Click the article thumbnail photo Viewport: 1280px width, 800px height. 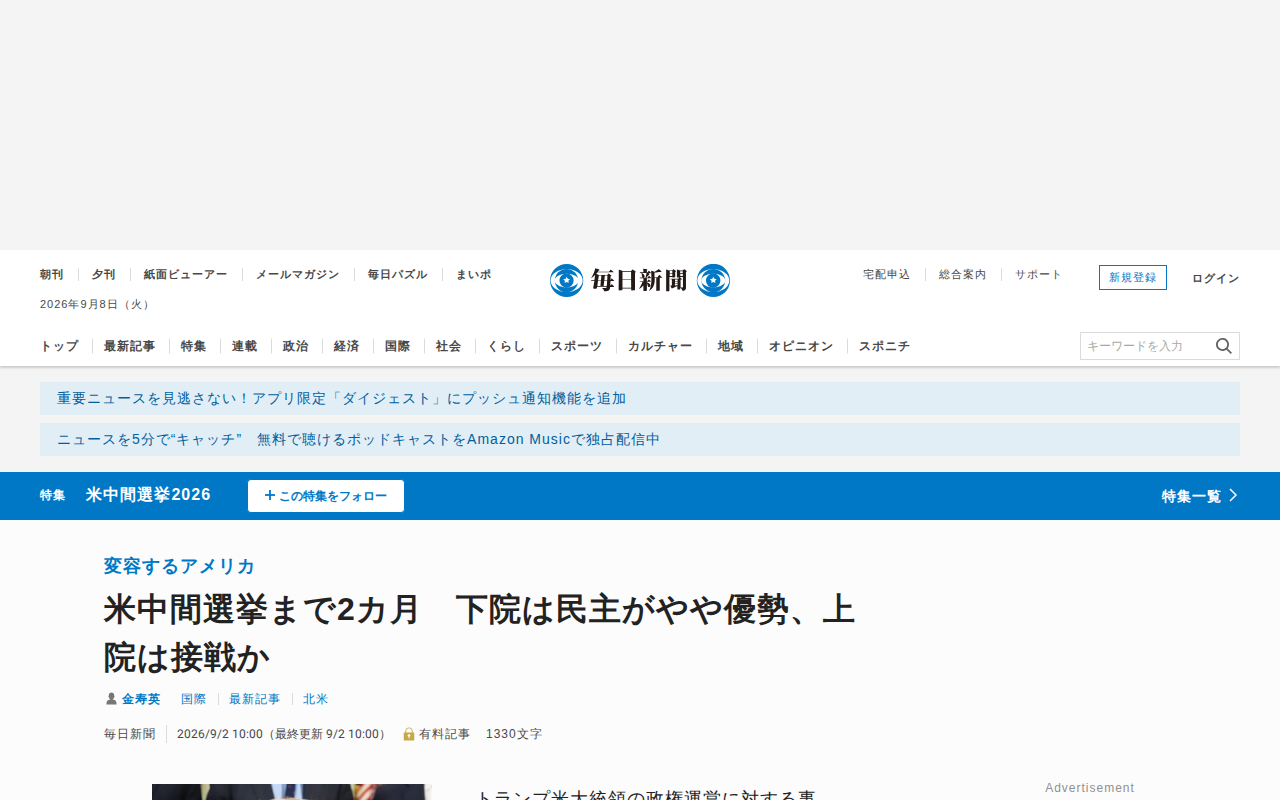click(291, 792)
